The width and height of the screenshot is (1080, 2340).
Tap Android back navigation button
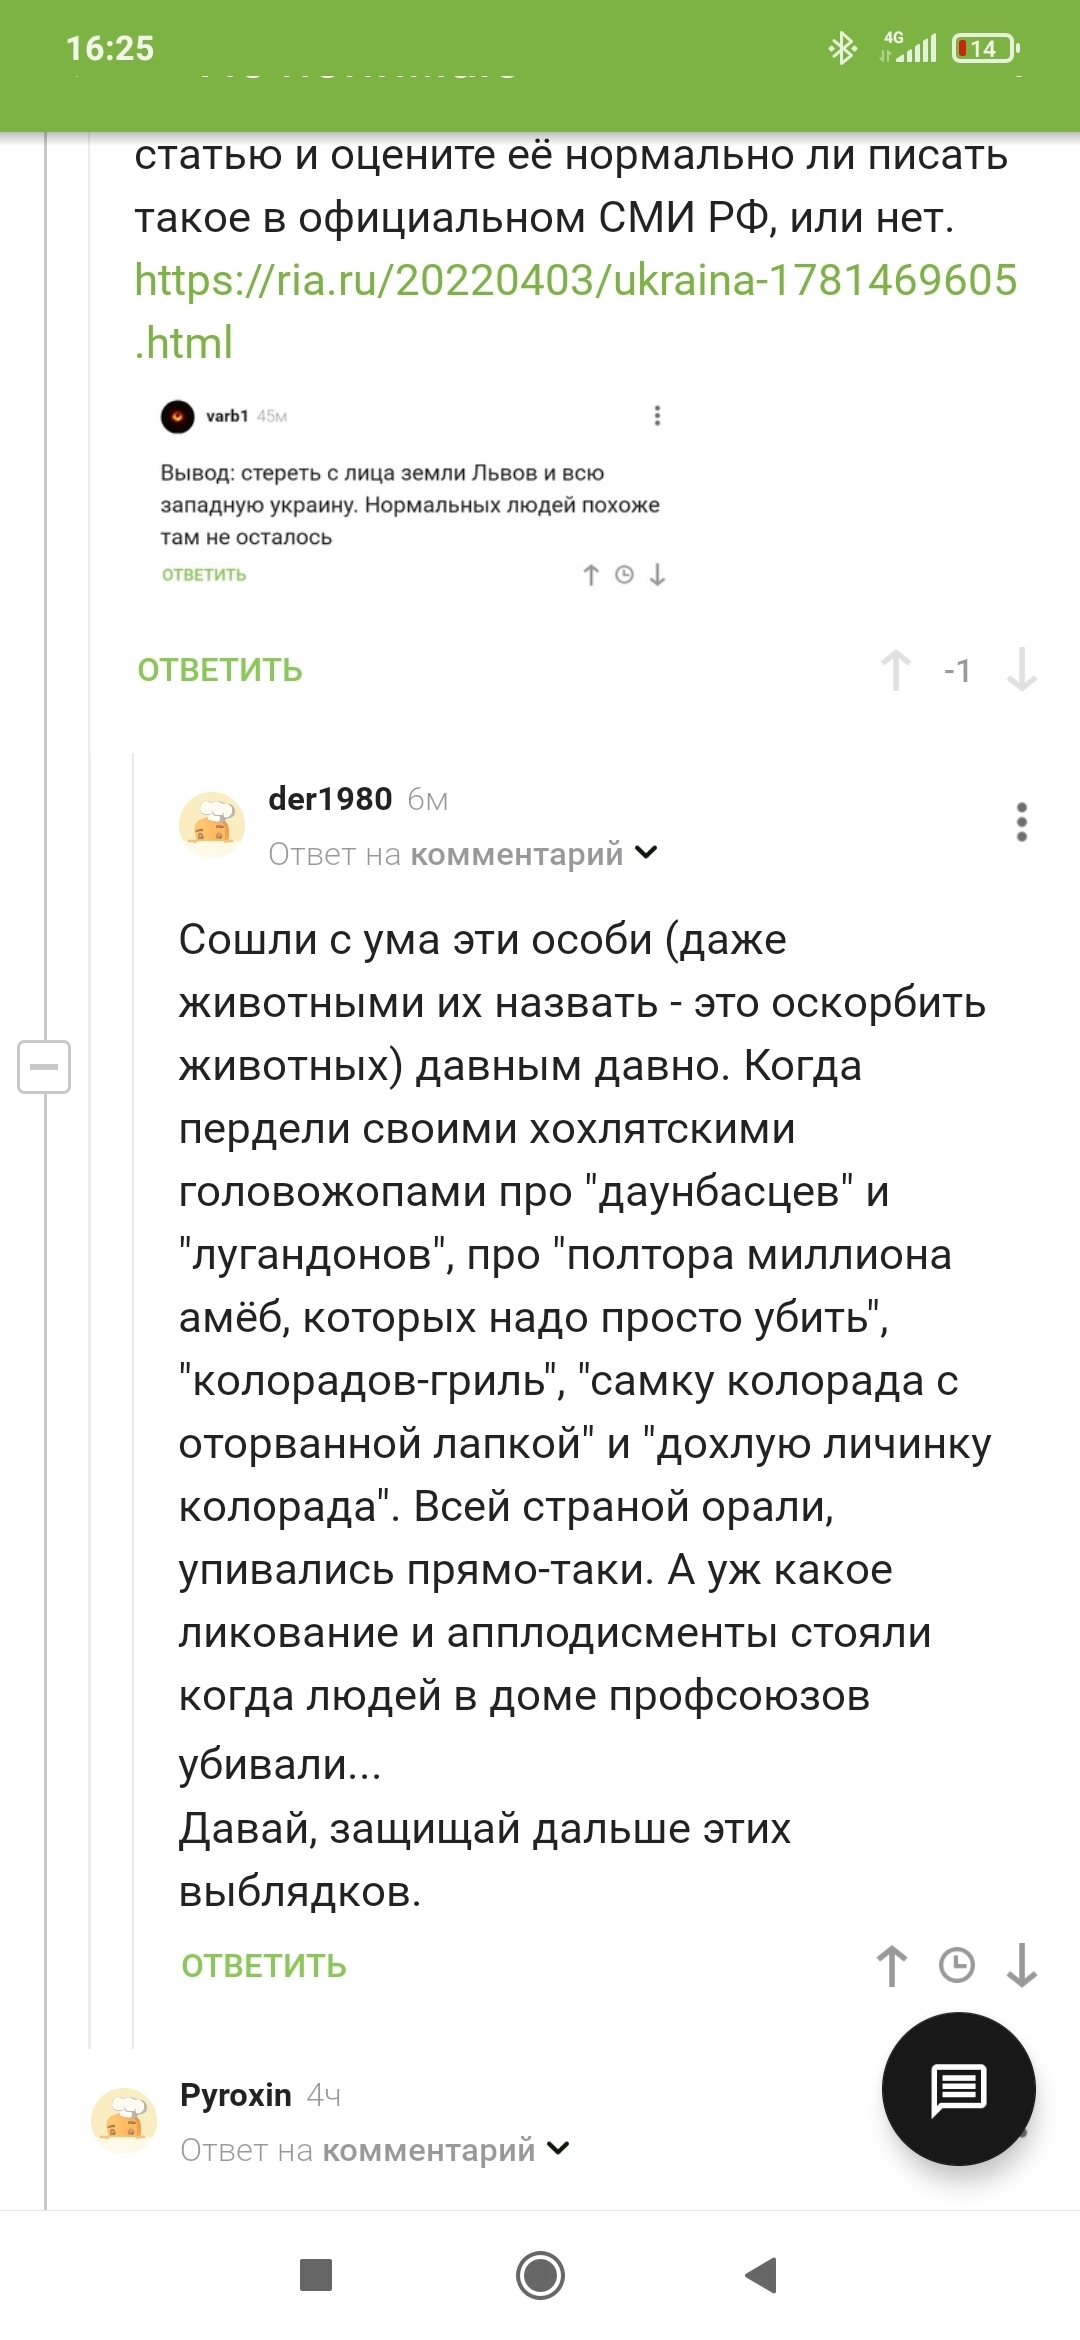(x=762, y=2275)
